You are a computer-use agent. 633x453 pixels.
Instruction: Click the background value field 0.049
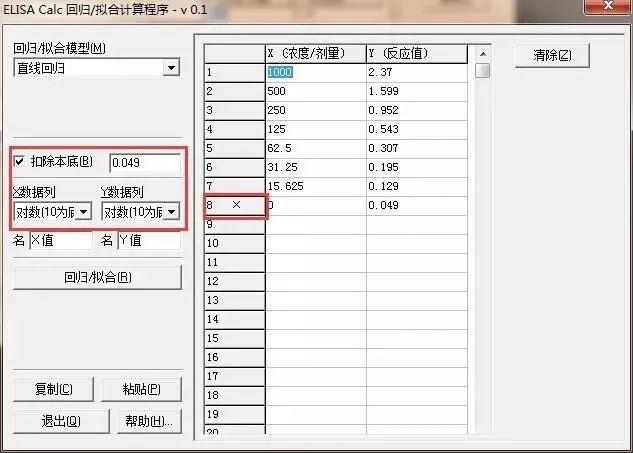click(x=145, y=163)
